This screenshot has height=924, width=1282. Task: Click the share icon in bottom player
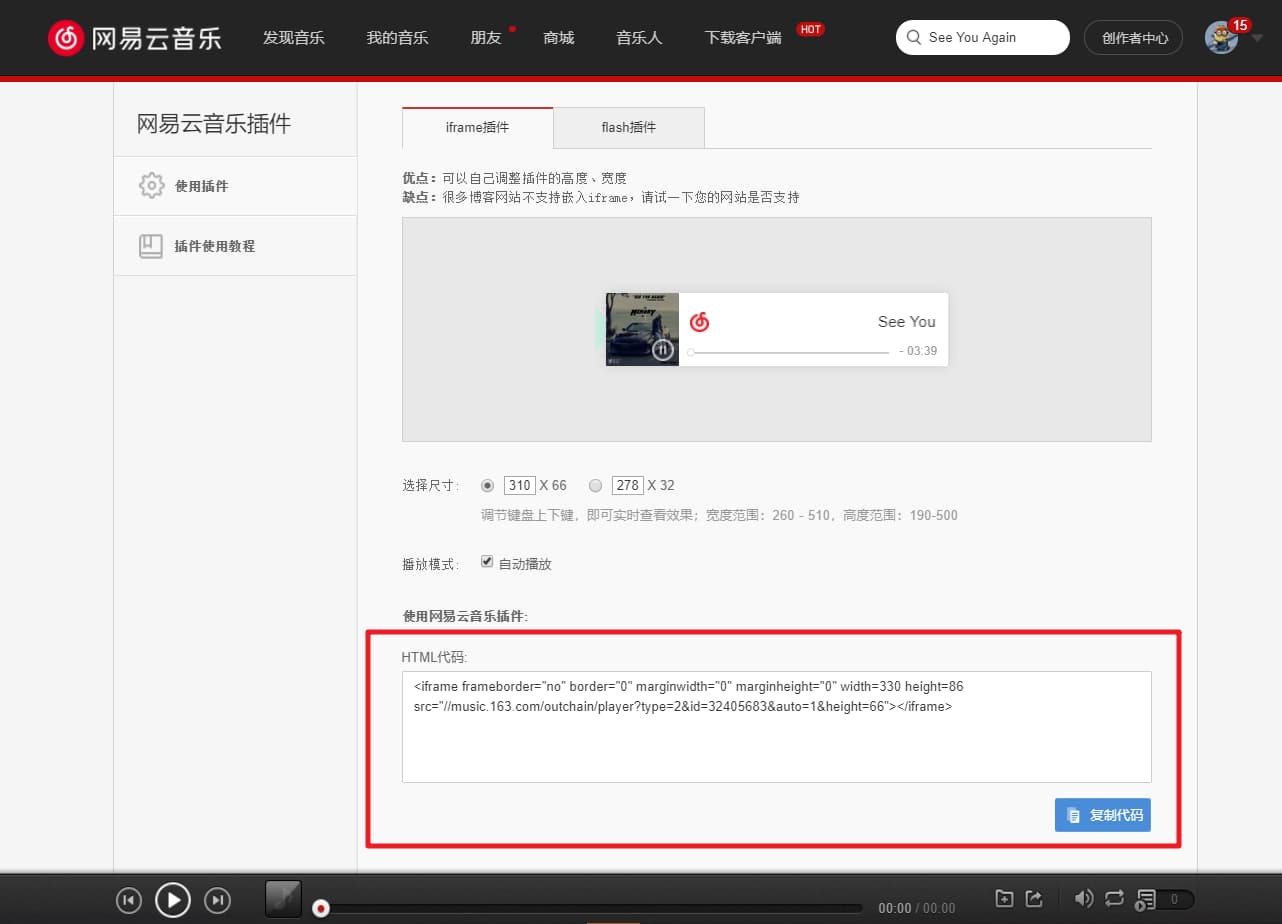click(1035, 898)
